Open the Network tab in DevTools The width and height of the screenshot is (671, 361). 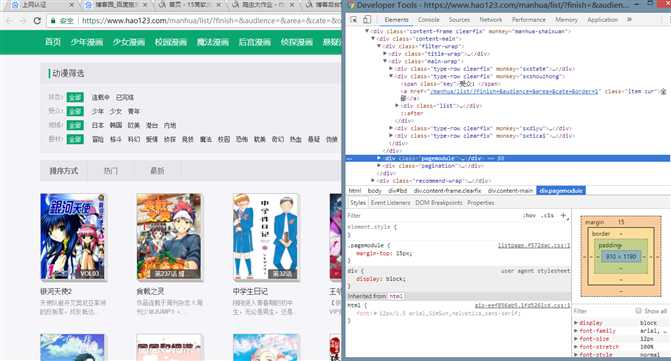click(490, 20)
